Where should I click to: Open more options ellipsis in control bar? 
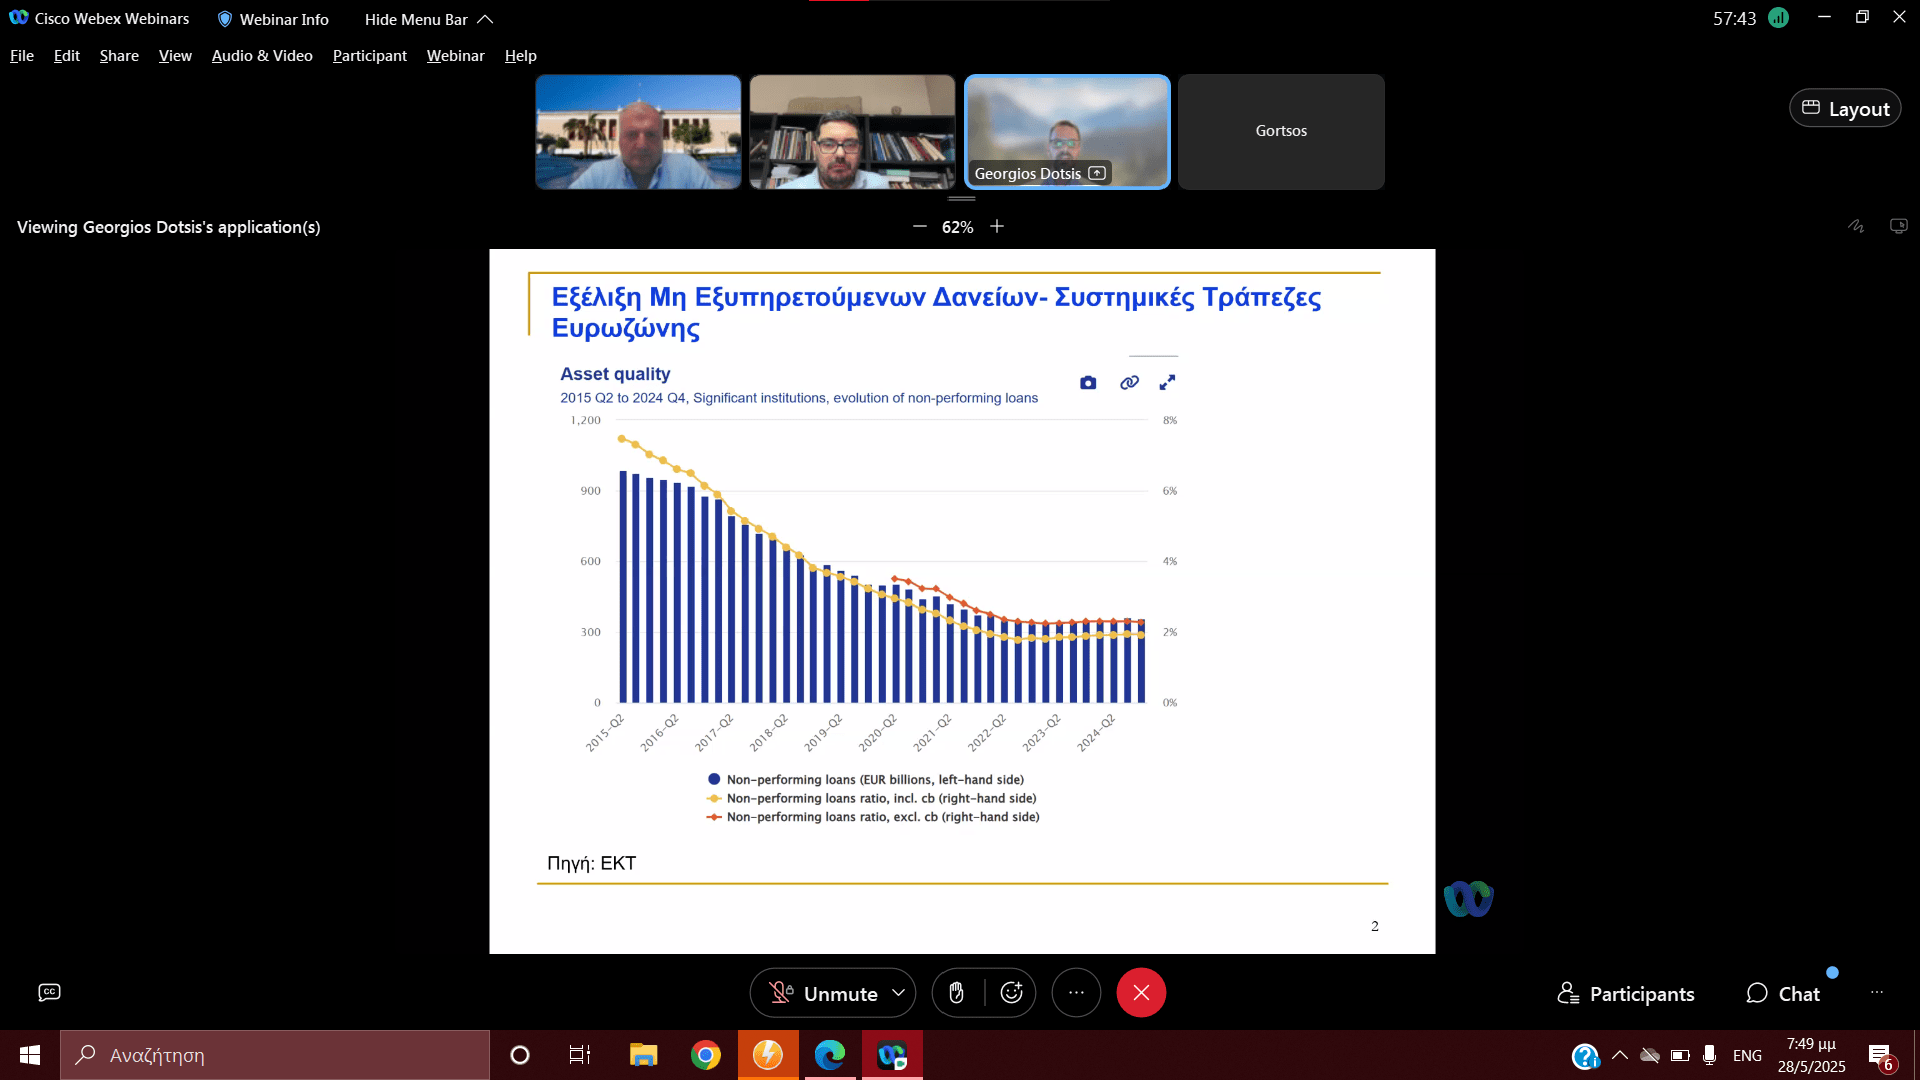click(x=1076, y=993)
